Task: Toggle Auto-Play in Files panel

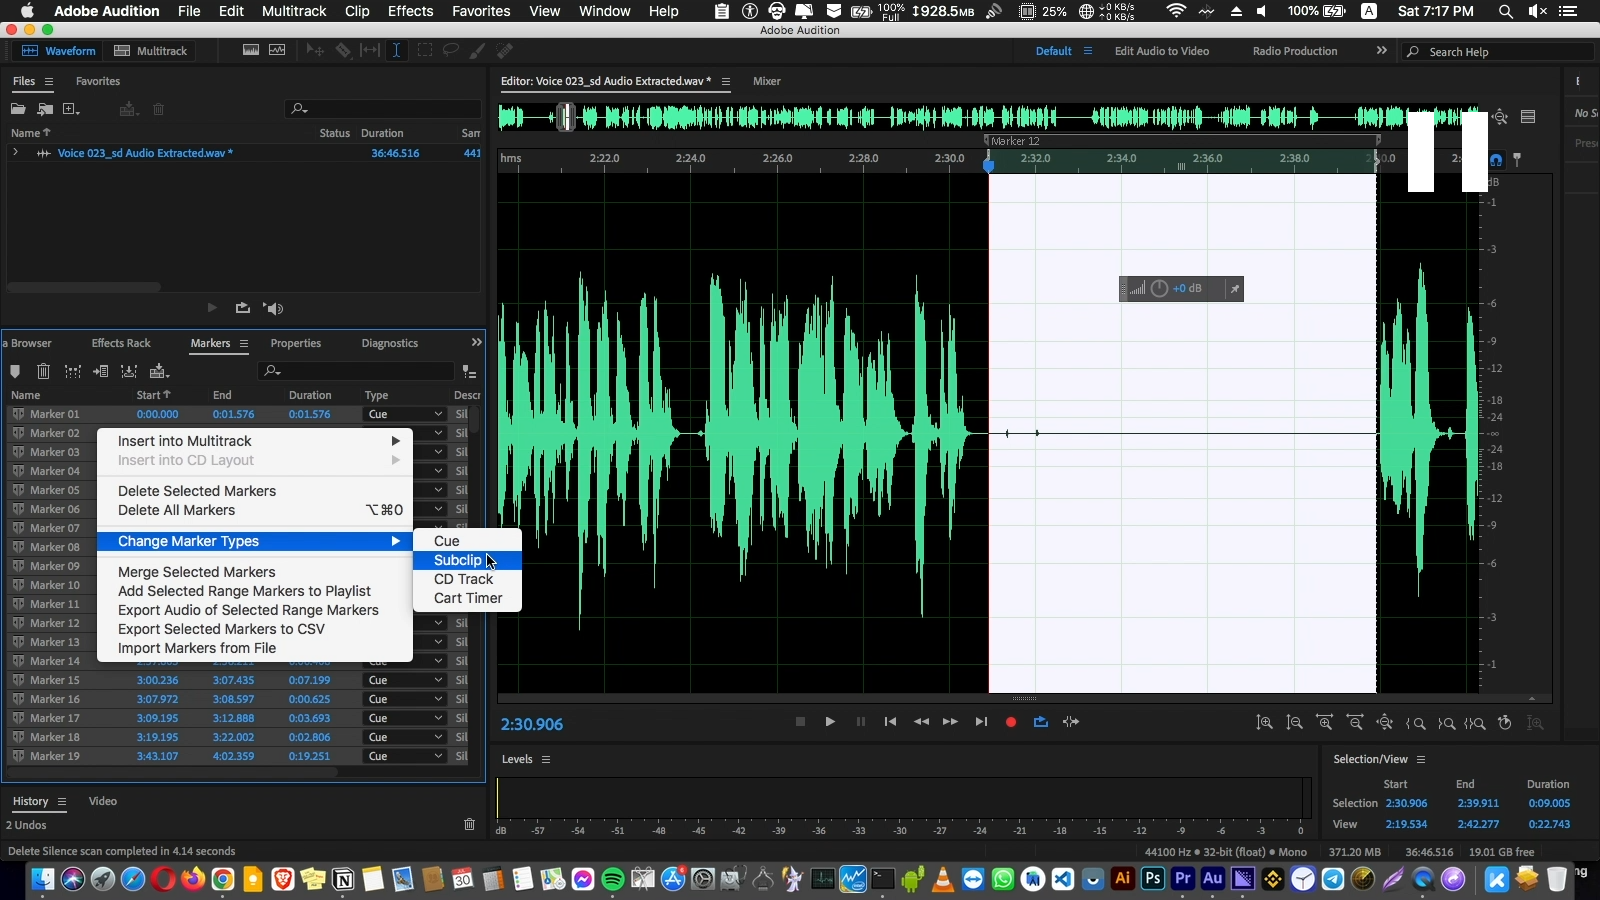Action: [274, 308]
